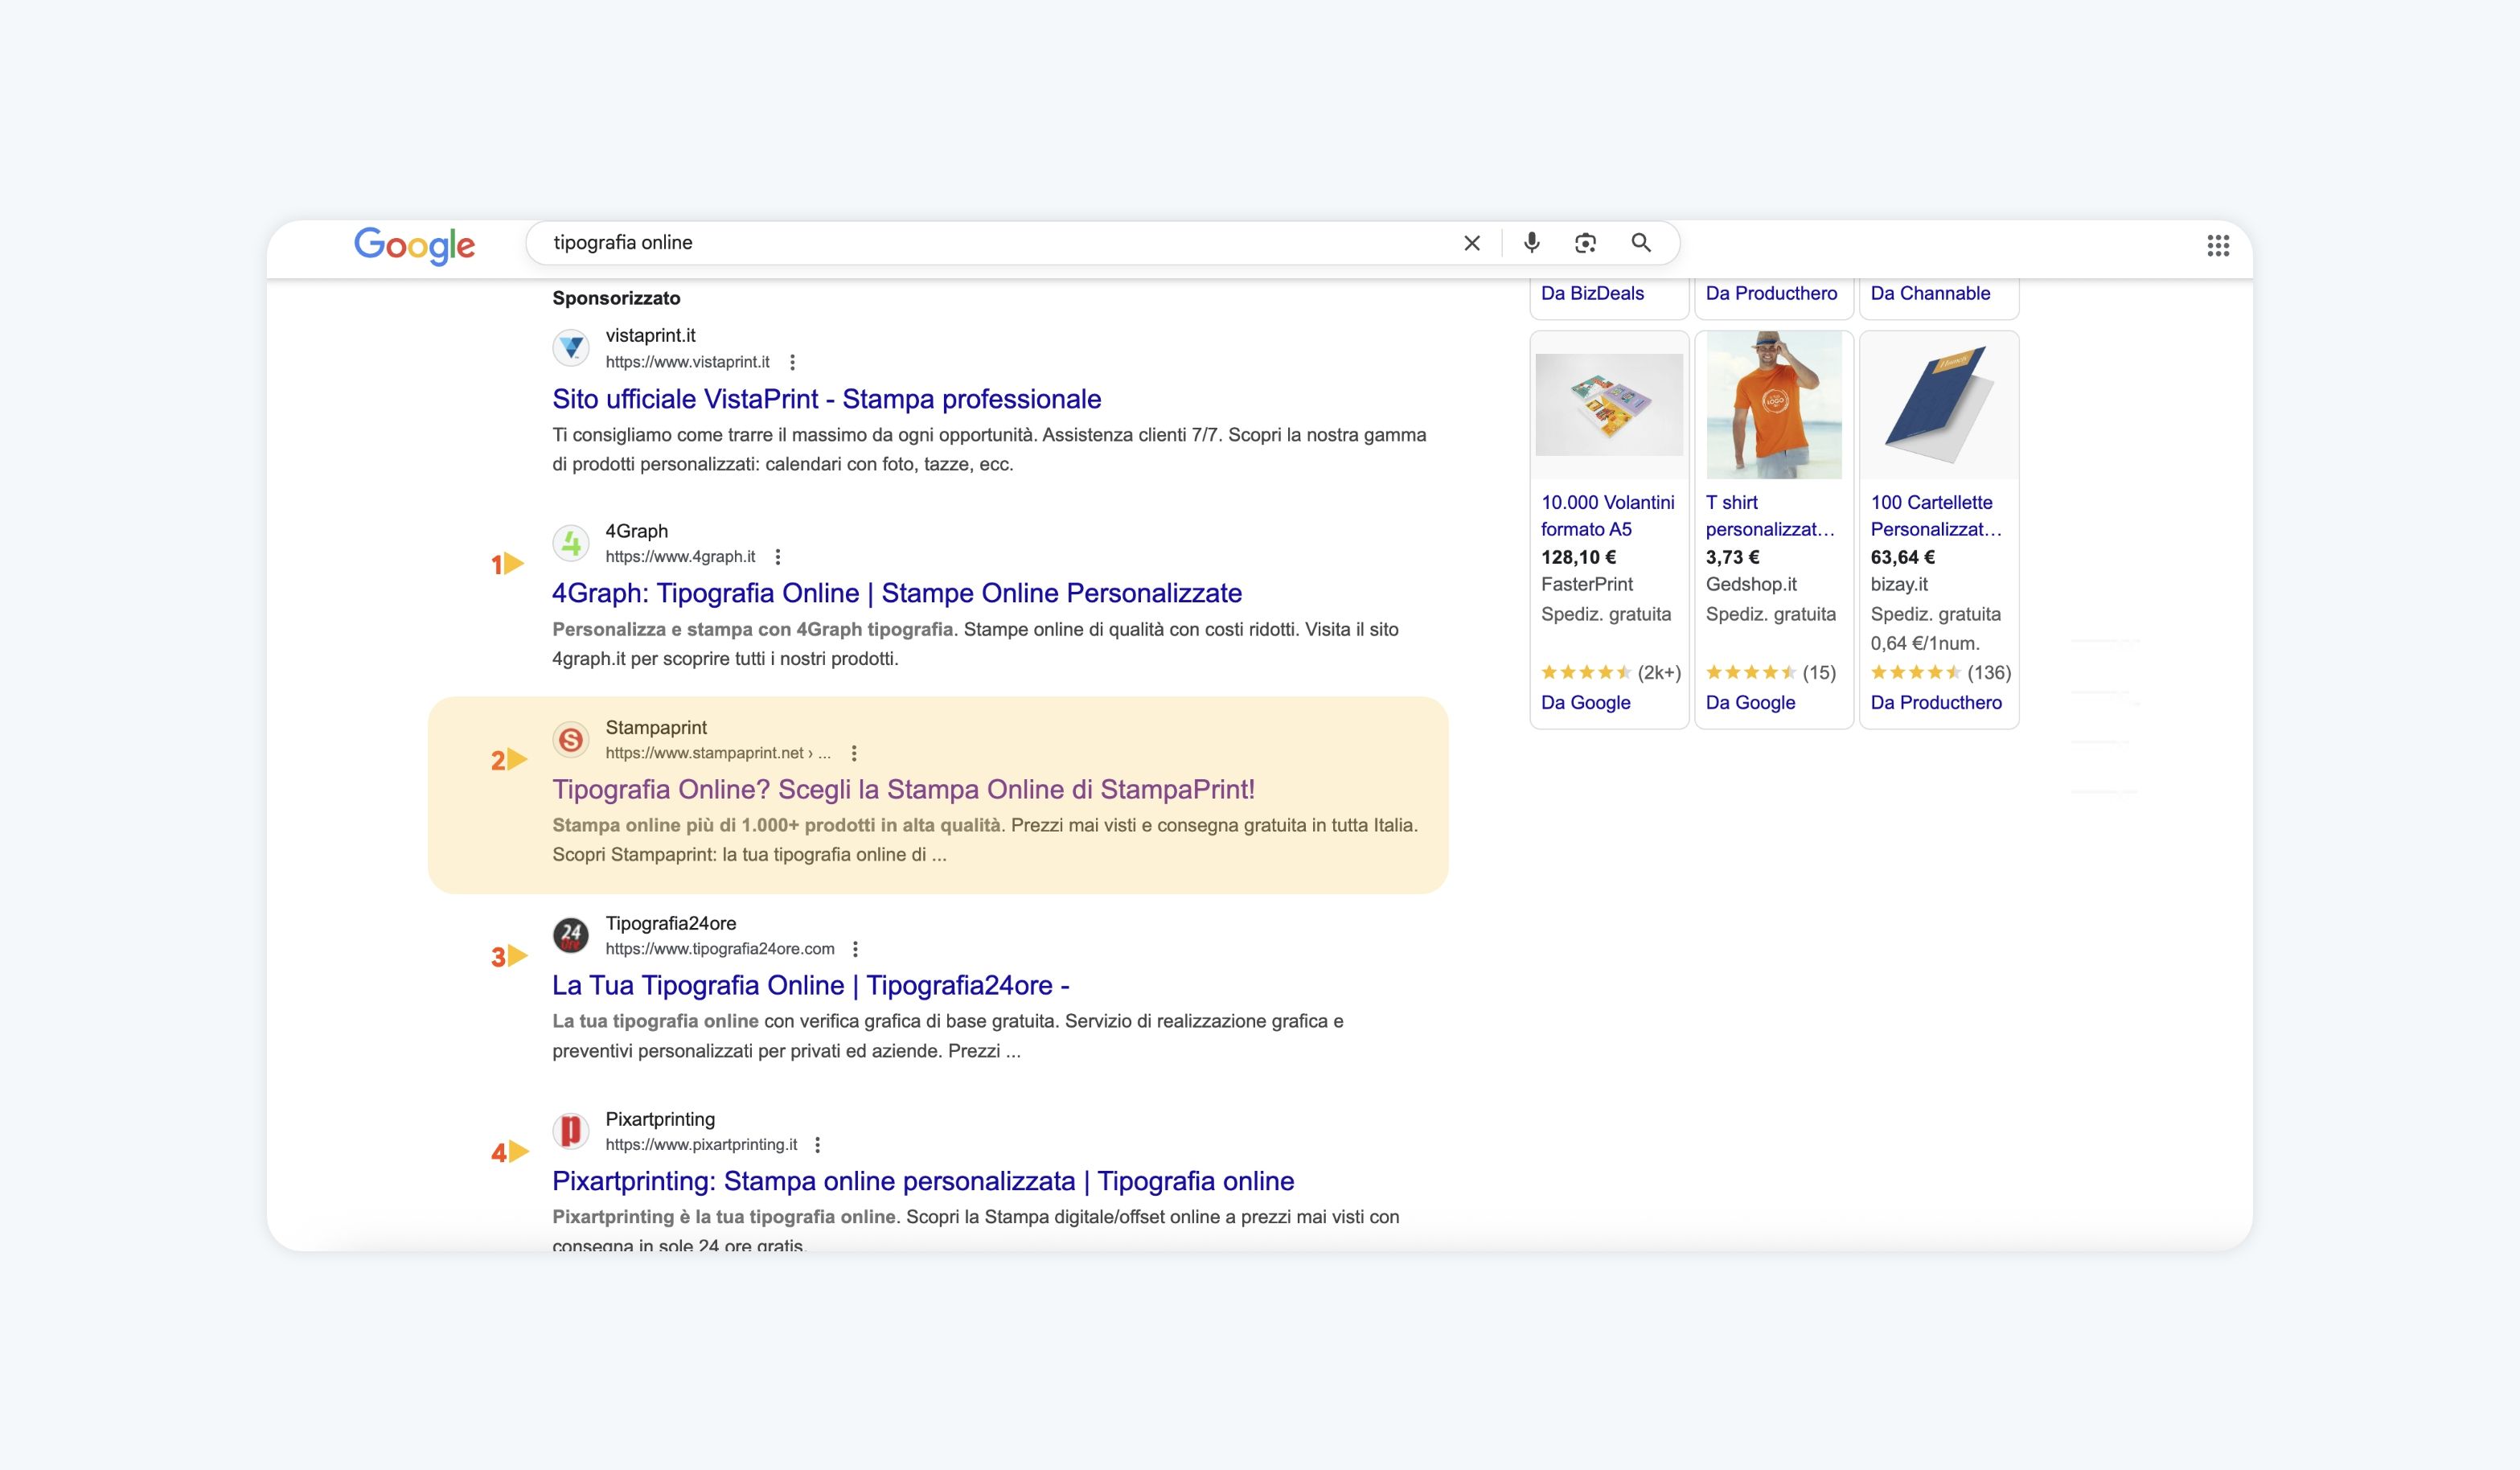
Task: Click 'Da Producthero' under the Cartellette card
Action: pos(1936,702)
